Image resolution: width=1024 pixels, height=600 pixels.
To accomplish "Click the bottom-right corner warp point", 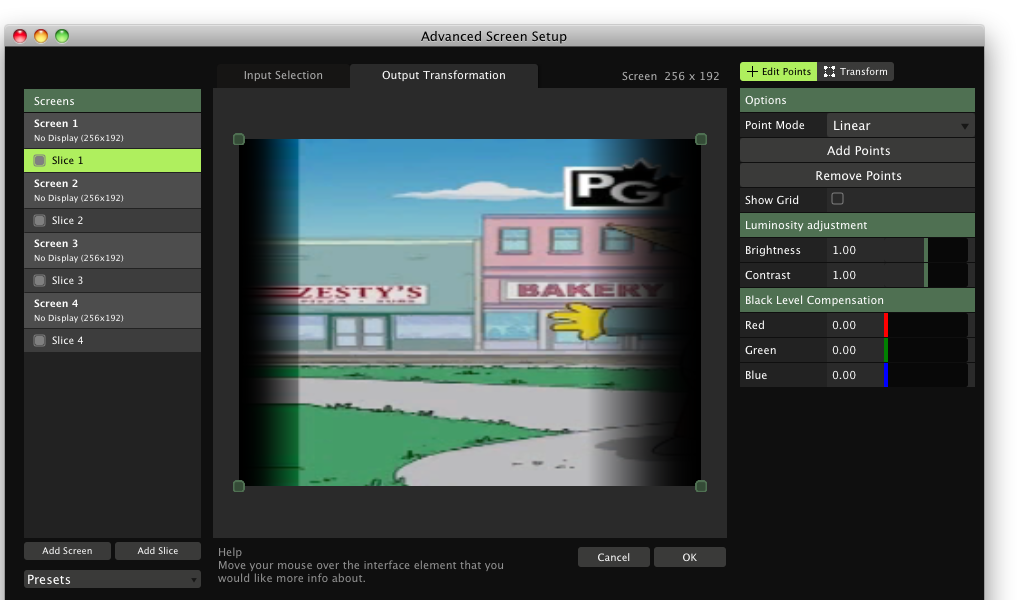I will [x=701, y=486].
